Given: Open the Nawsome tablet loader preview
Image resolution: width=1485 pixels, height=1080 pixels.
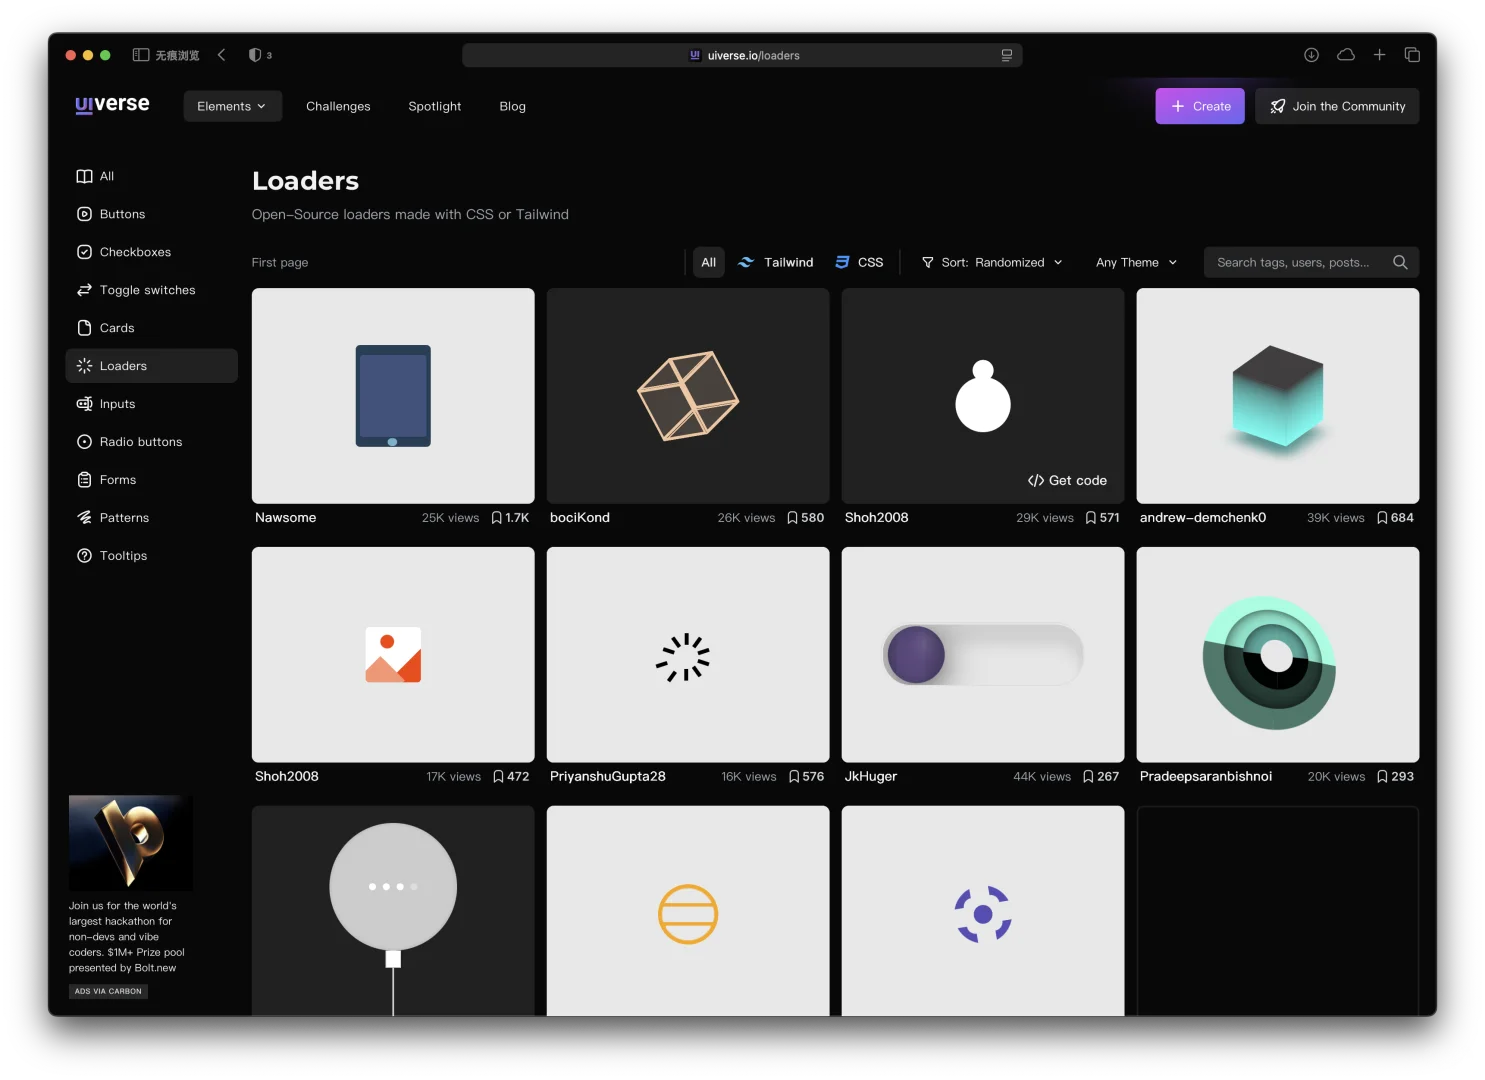Looking at the screenshot, I should click(x=393, y=396).
